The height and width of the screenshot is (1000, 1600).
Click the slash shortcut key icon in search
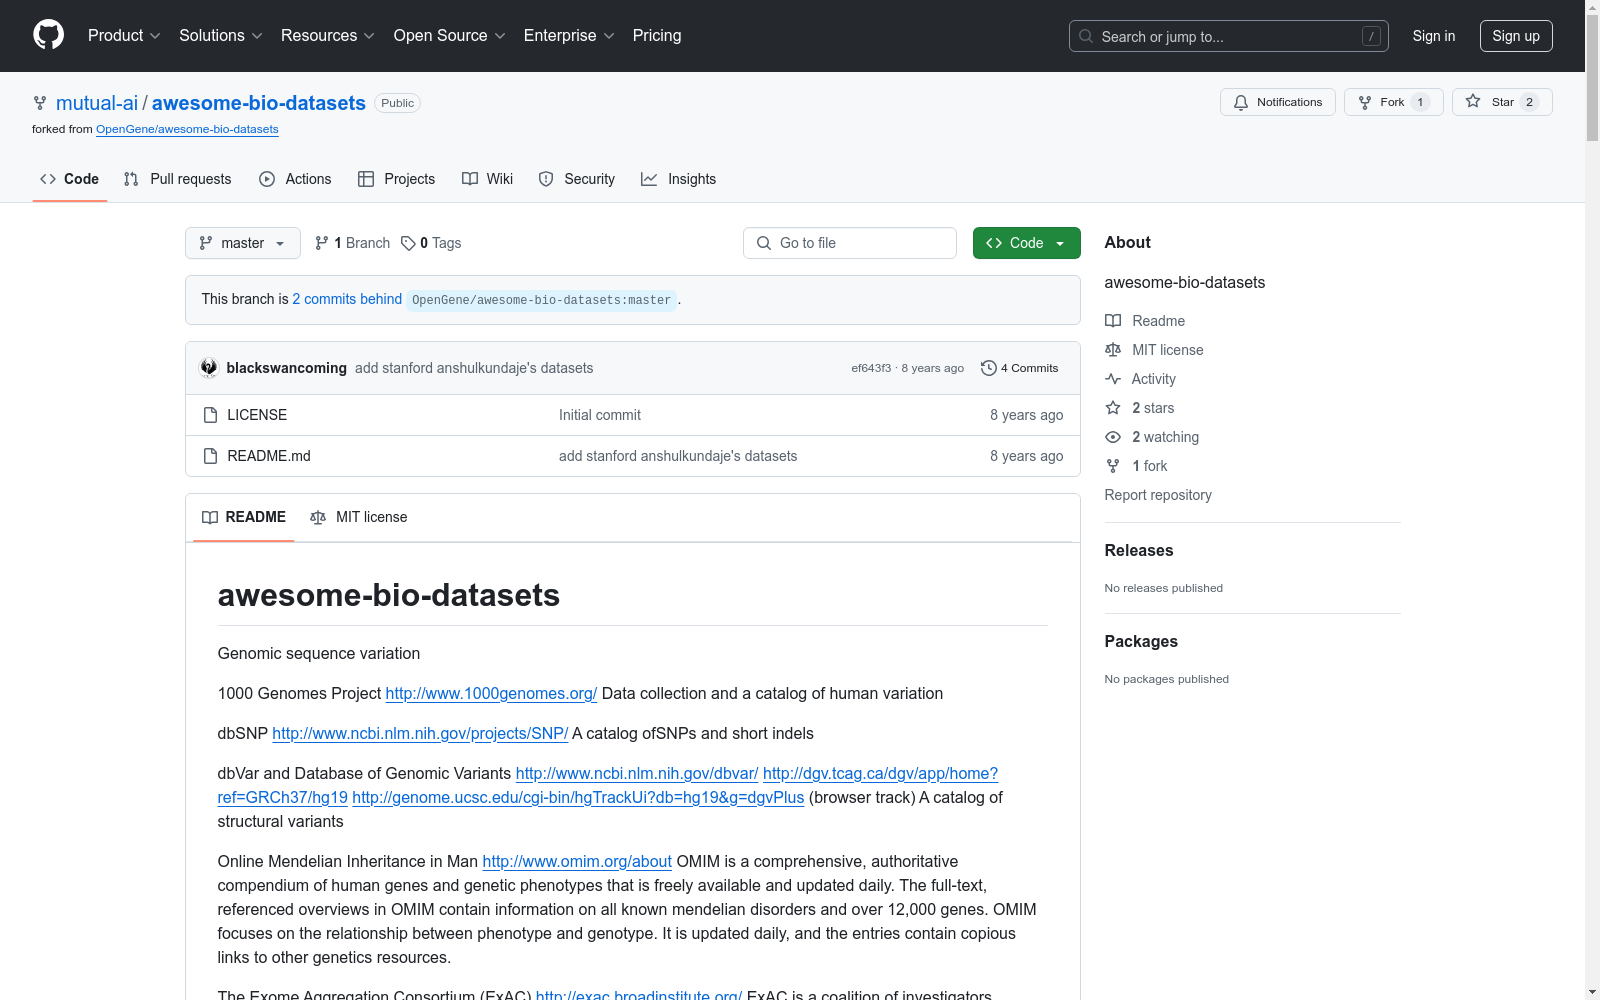(x=1371, y=36)
